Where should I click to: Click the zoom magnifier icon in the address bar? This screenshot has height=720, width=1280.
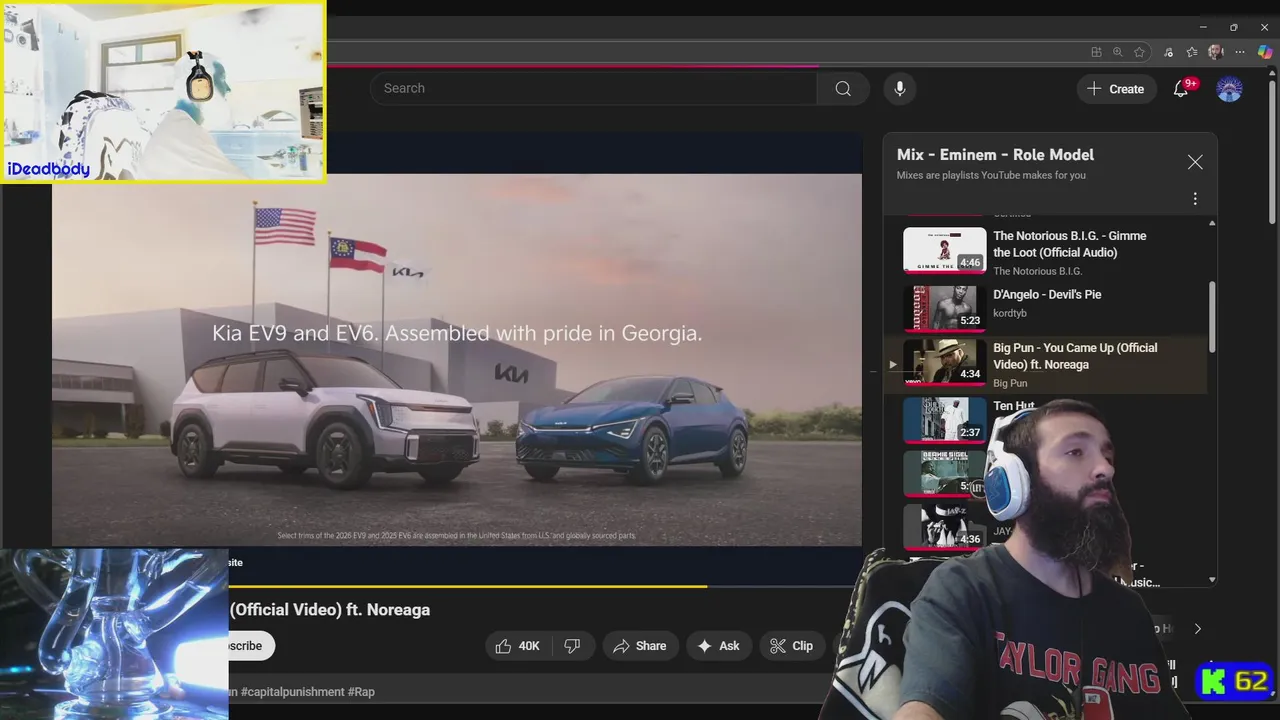click(x=1118, y=52)
